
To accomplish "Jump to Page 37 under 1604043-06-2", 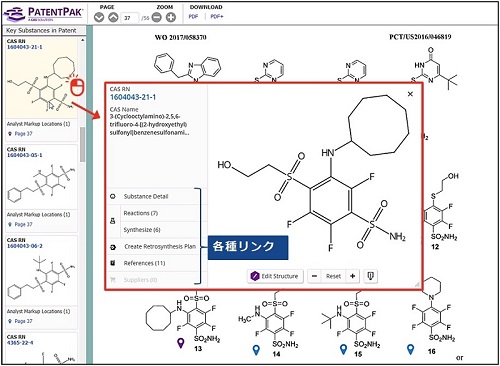I will [x=23, y=321].
